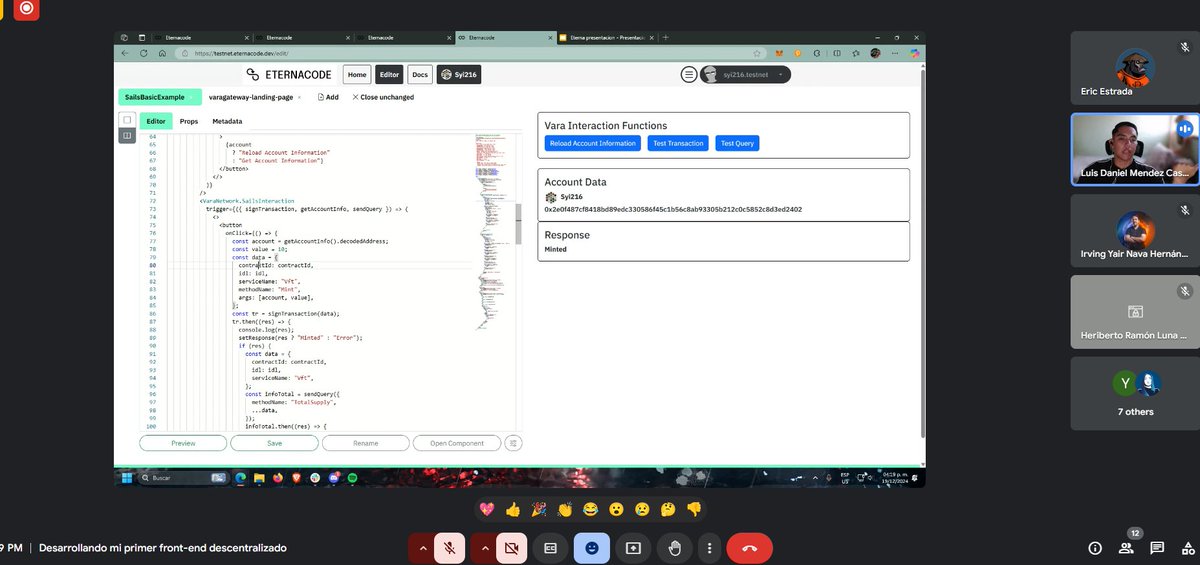Image resolution: width=1200 pixels, height=565 pixels.
Task: Open more meeting options menu
Action: 709,548
